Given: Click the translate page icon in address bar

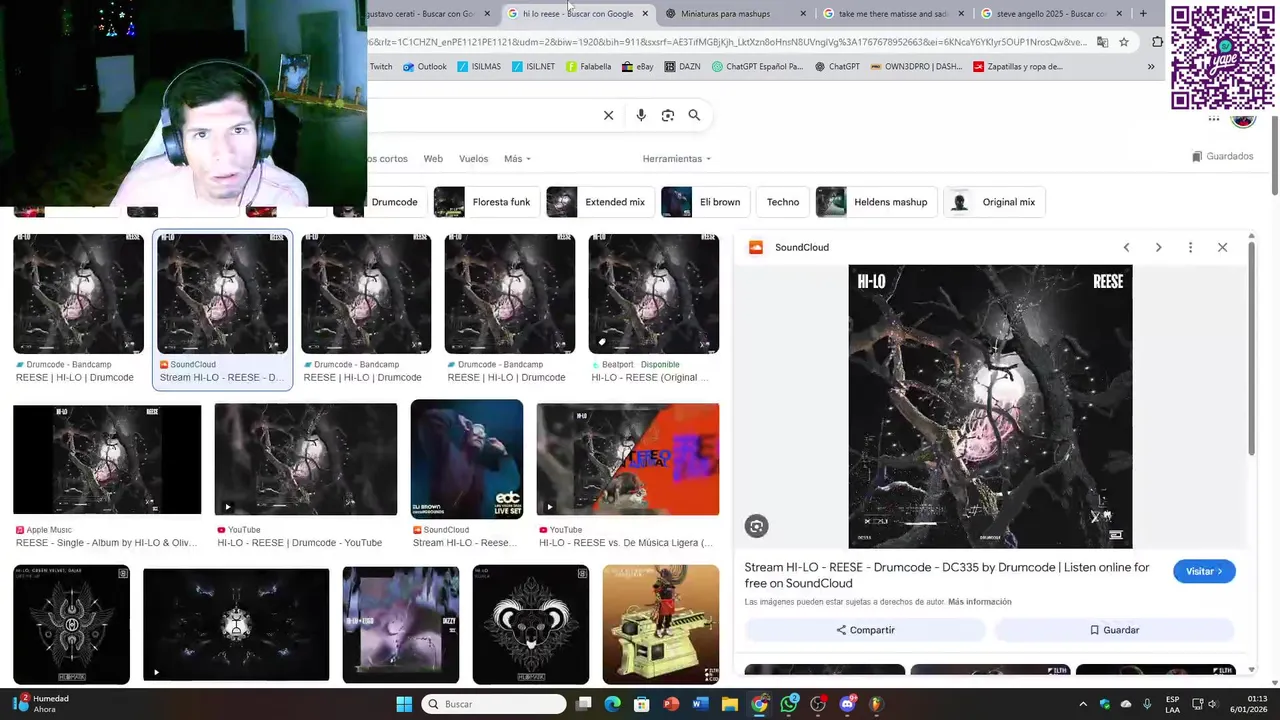Looking at the screenshot, I should tap(1102, 42).
